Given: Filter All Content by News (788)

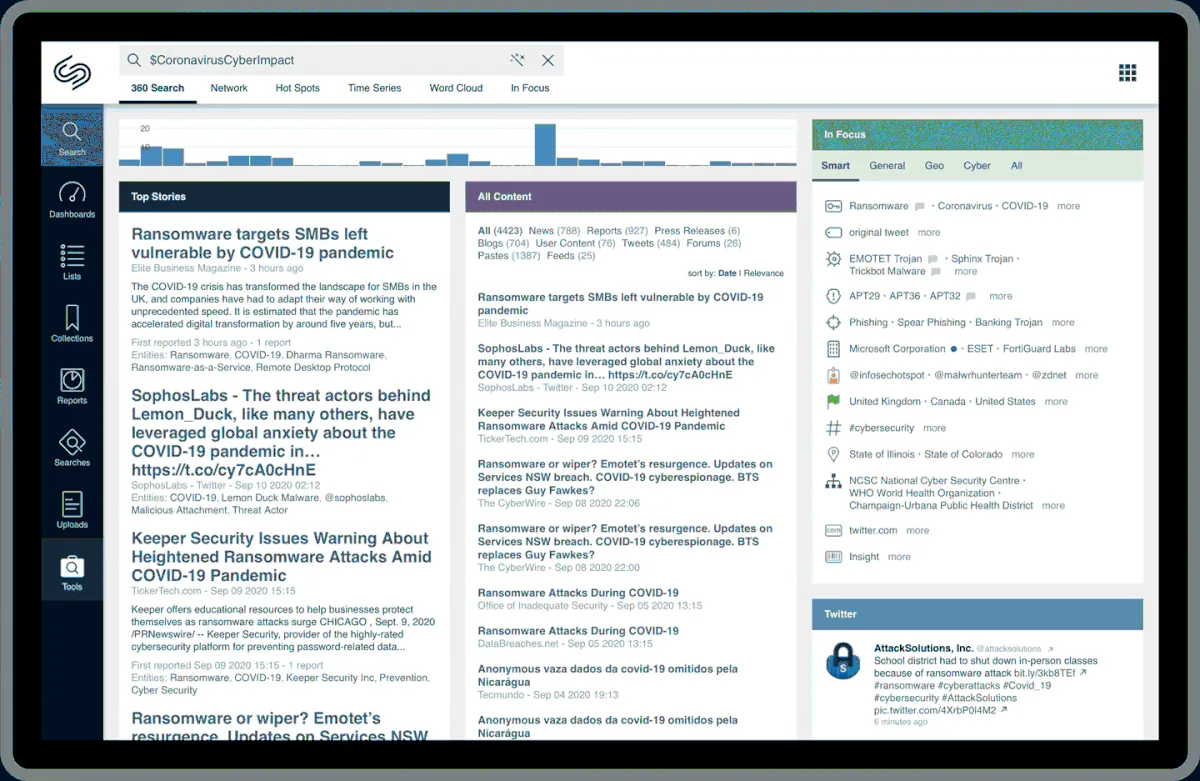Looking at the screenshot, I should tap(554, 231).
